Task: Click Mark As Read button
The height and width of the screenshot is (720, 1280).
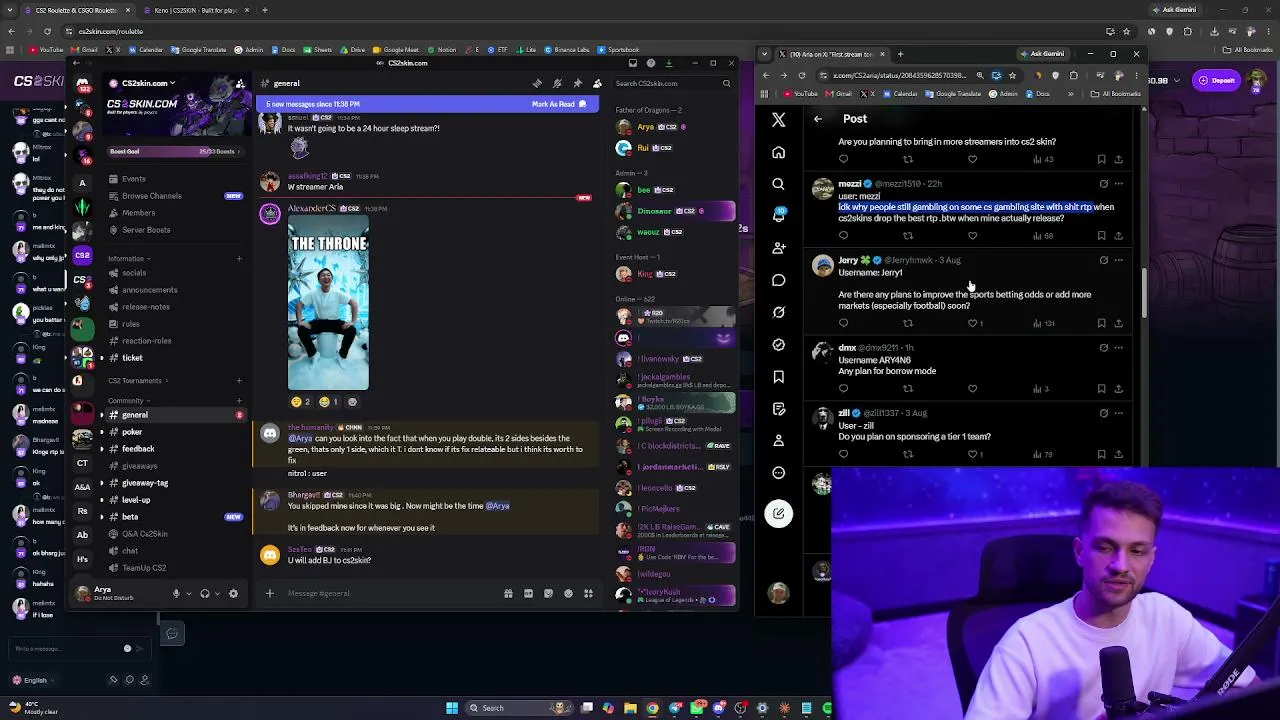Action: pyautogui.click(x=558, y=104)
